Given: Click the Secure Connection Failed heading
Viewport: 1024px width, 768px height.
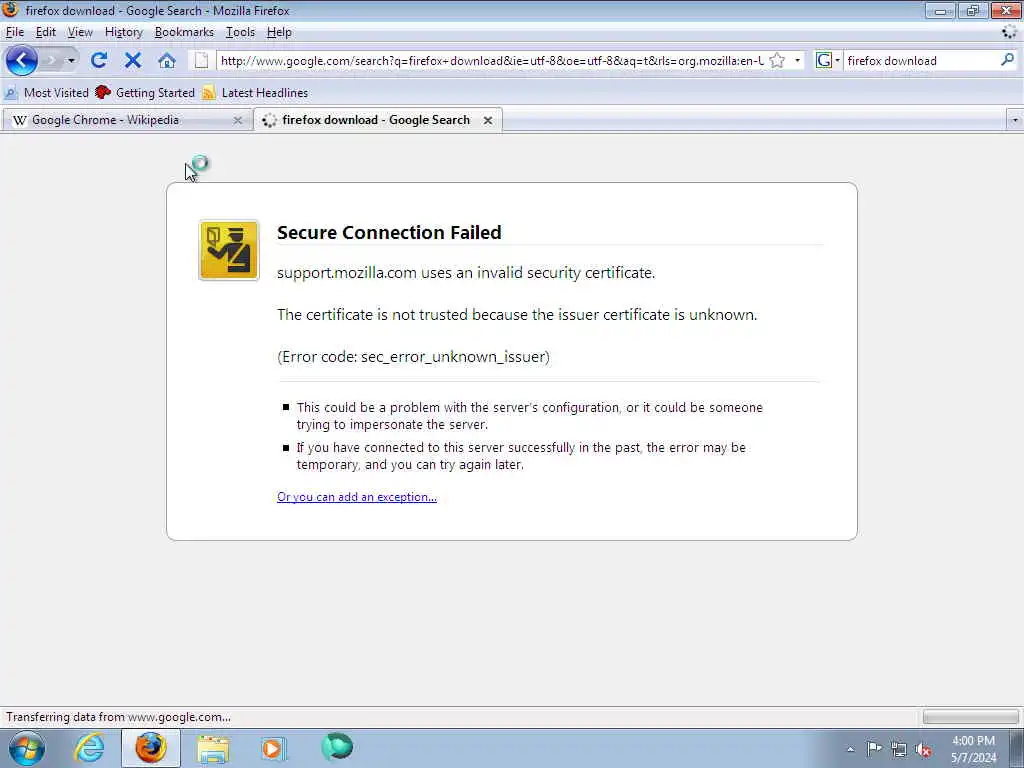Looking at the screenshot, I should coord(389,232).
